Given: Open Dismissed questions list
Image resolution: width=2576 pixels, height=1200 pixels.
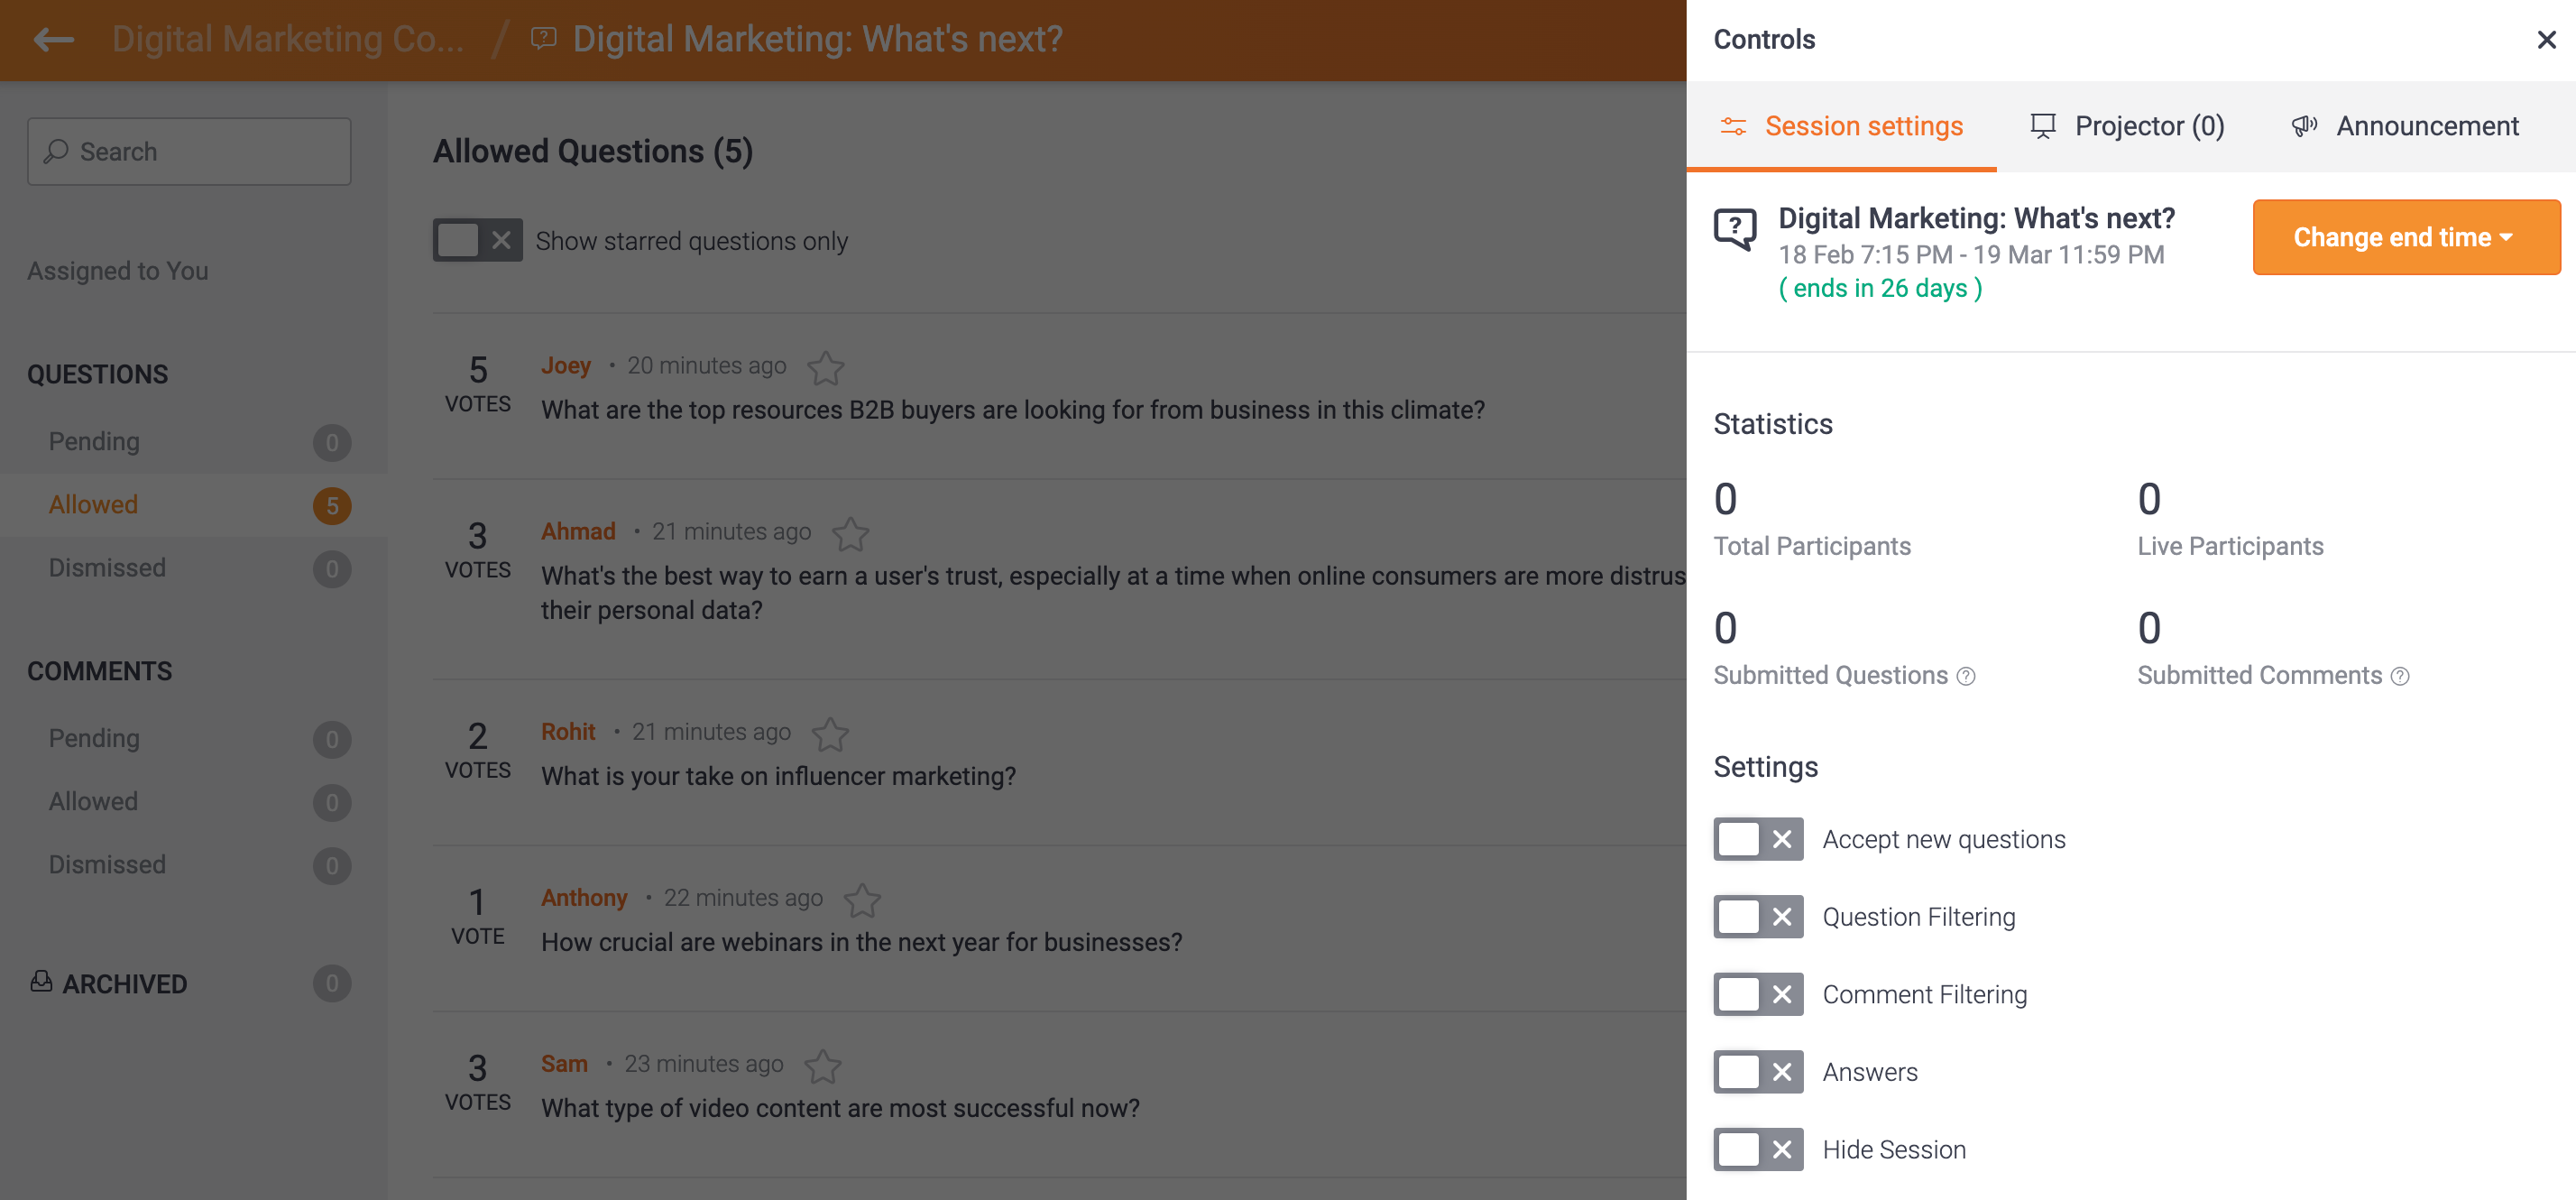Looking at the screenshot, I should [107, 568].
